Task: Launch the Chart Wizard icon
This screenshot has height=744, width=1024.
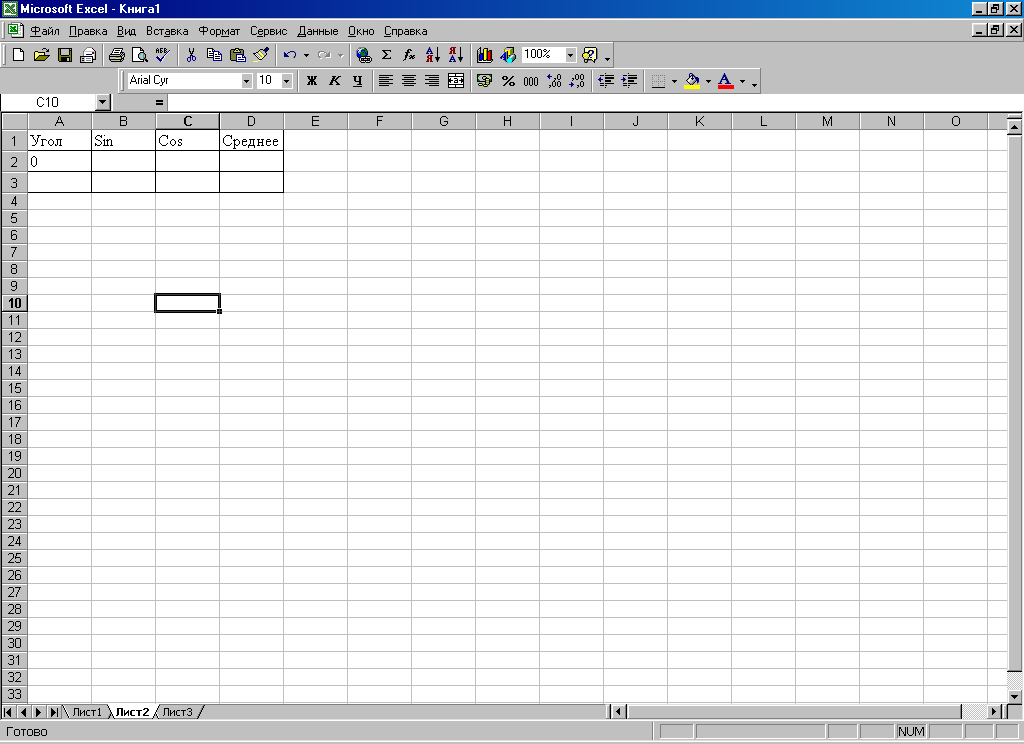Action: point(485,55)
